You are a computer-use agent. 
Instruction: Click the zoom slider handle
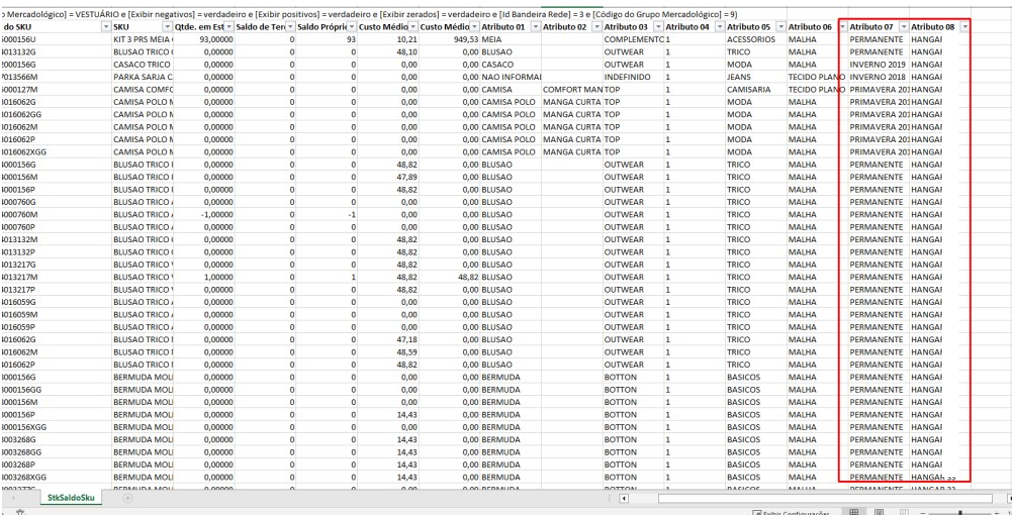click(960, 513)
